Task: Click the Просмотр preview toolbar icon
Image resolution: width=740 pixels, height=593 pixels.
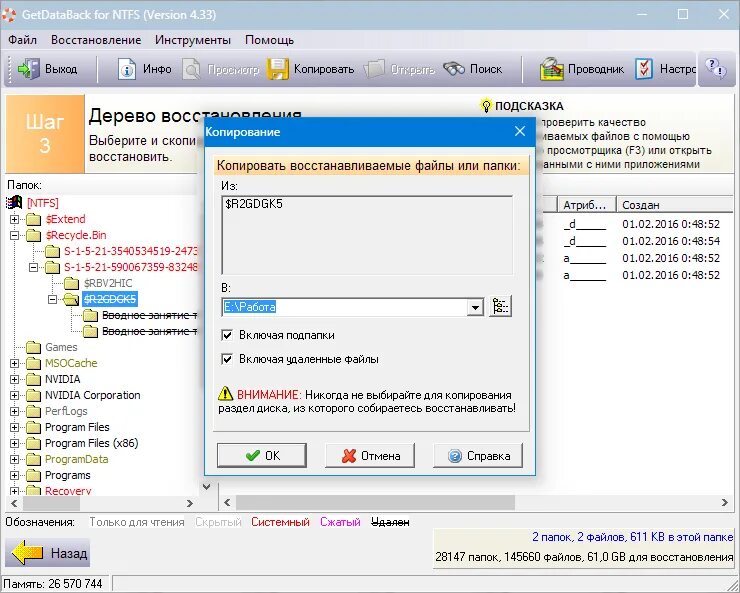Action: pos(192,69)
